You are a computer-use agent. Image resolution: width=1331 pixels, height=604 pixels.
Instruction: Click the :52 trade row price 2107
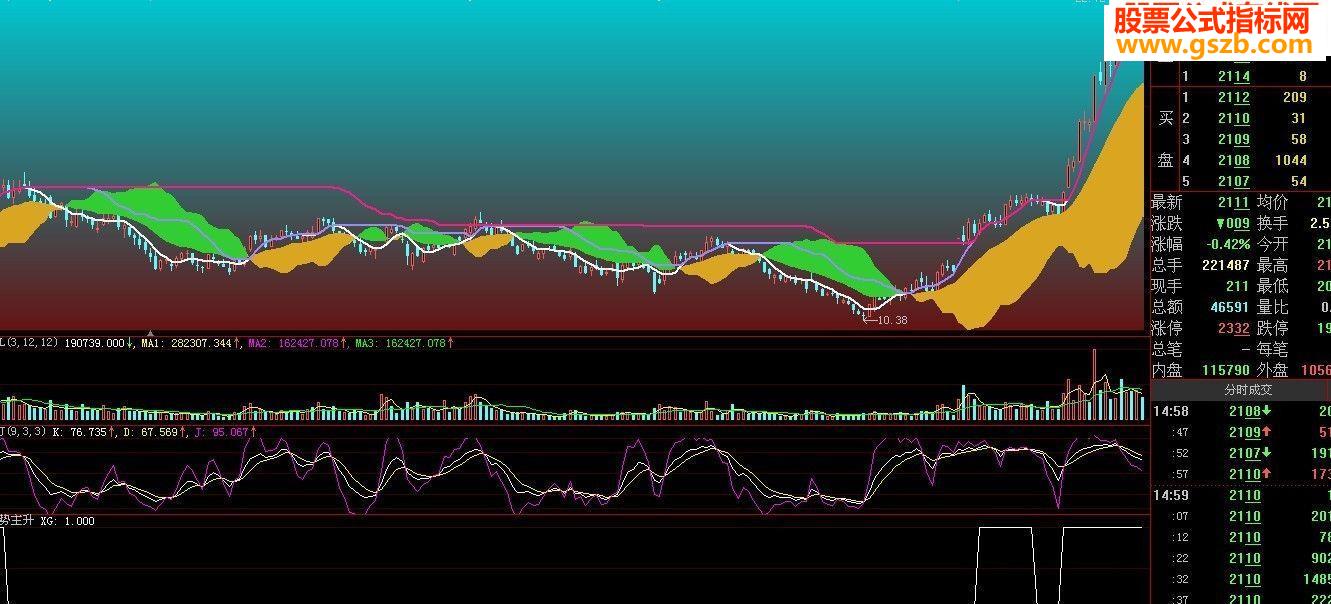tap(1244, 453)
